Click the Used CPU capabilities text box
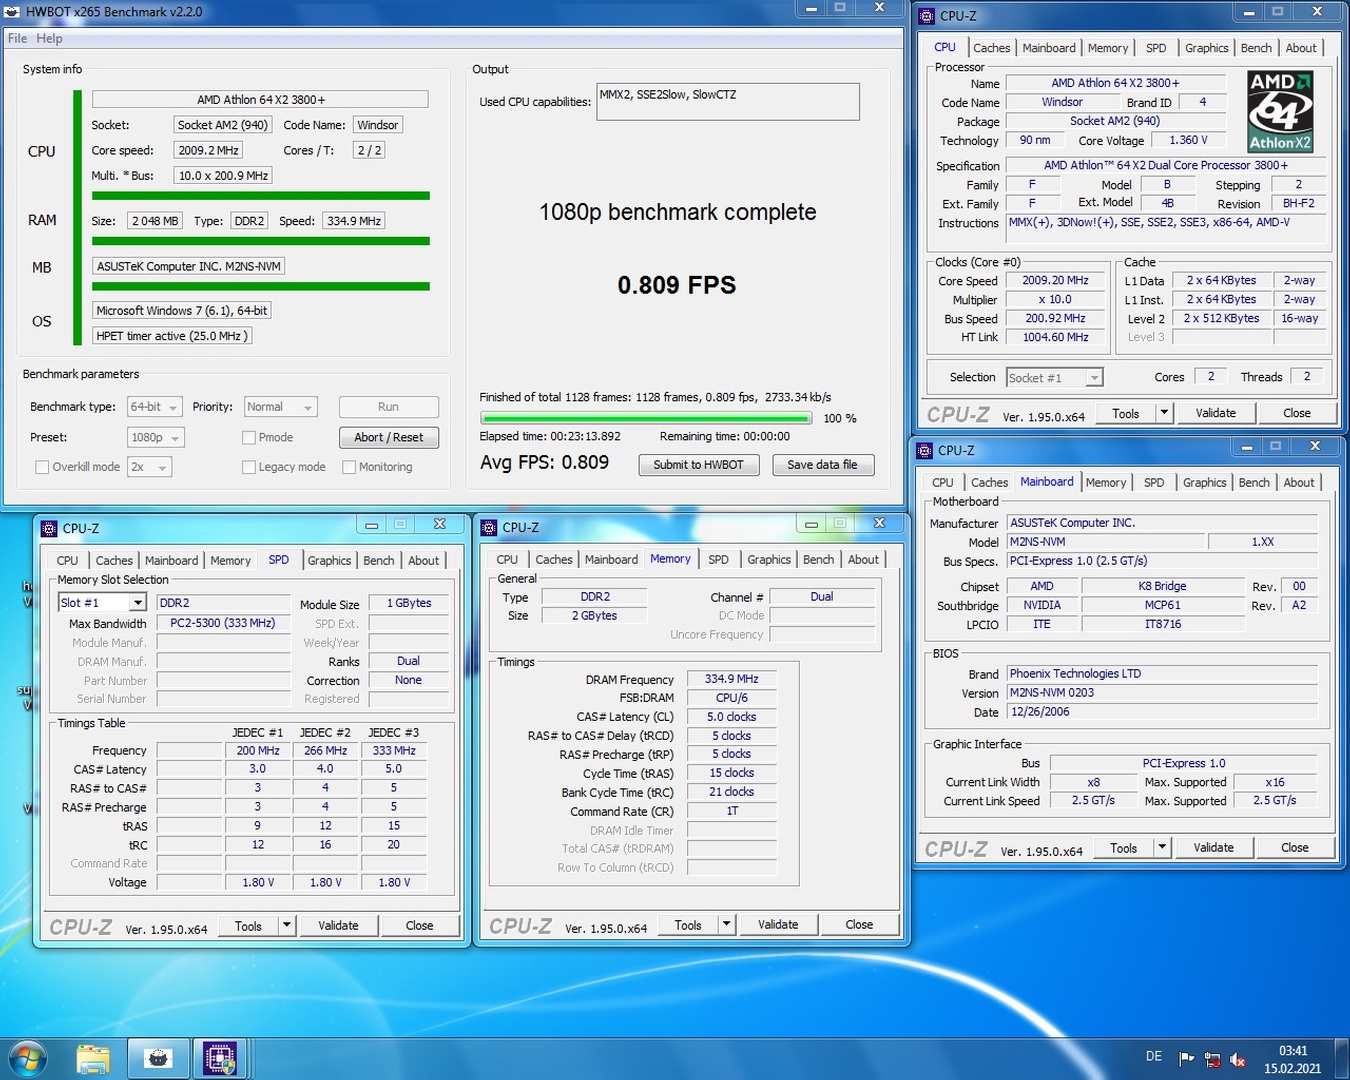 728,102
